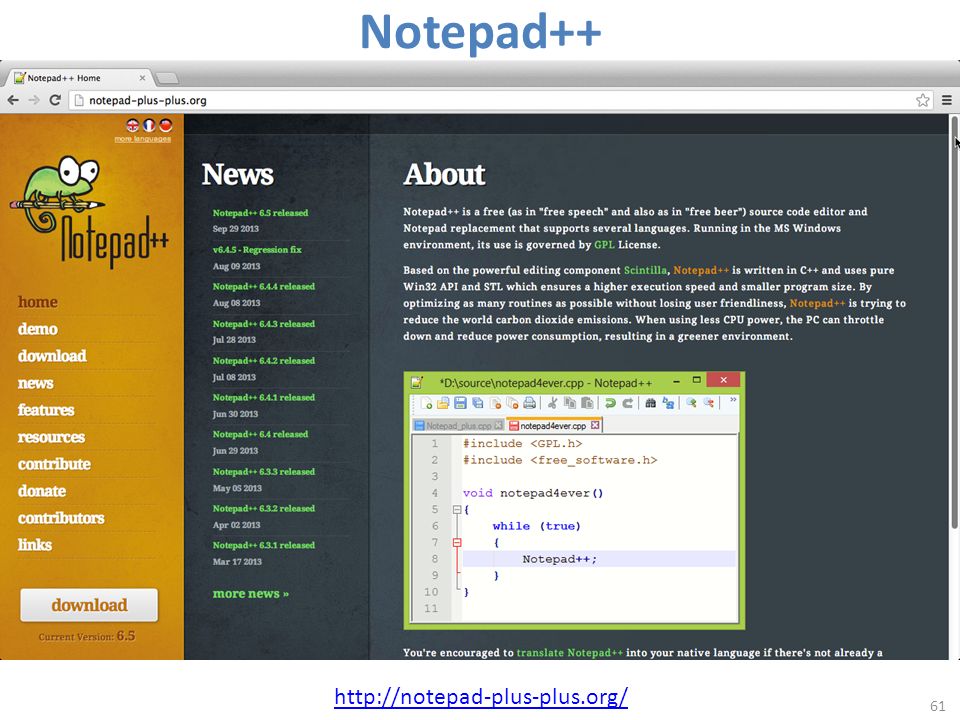Click the Paste icon in toolbar
This screenshot has width=960, height=720.
coord(587,403)
